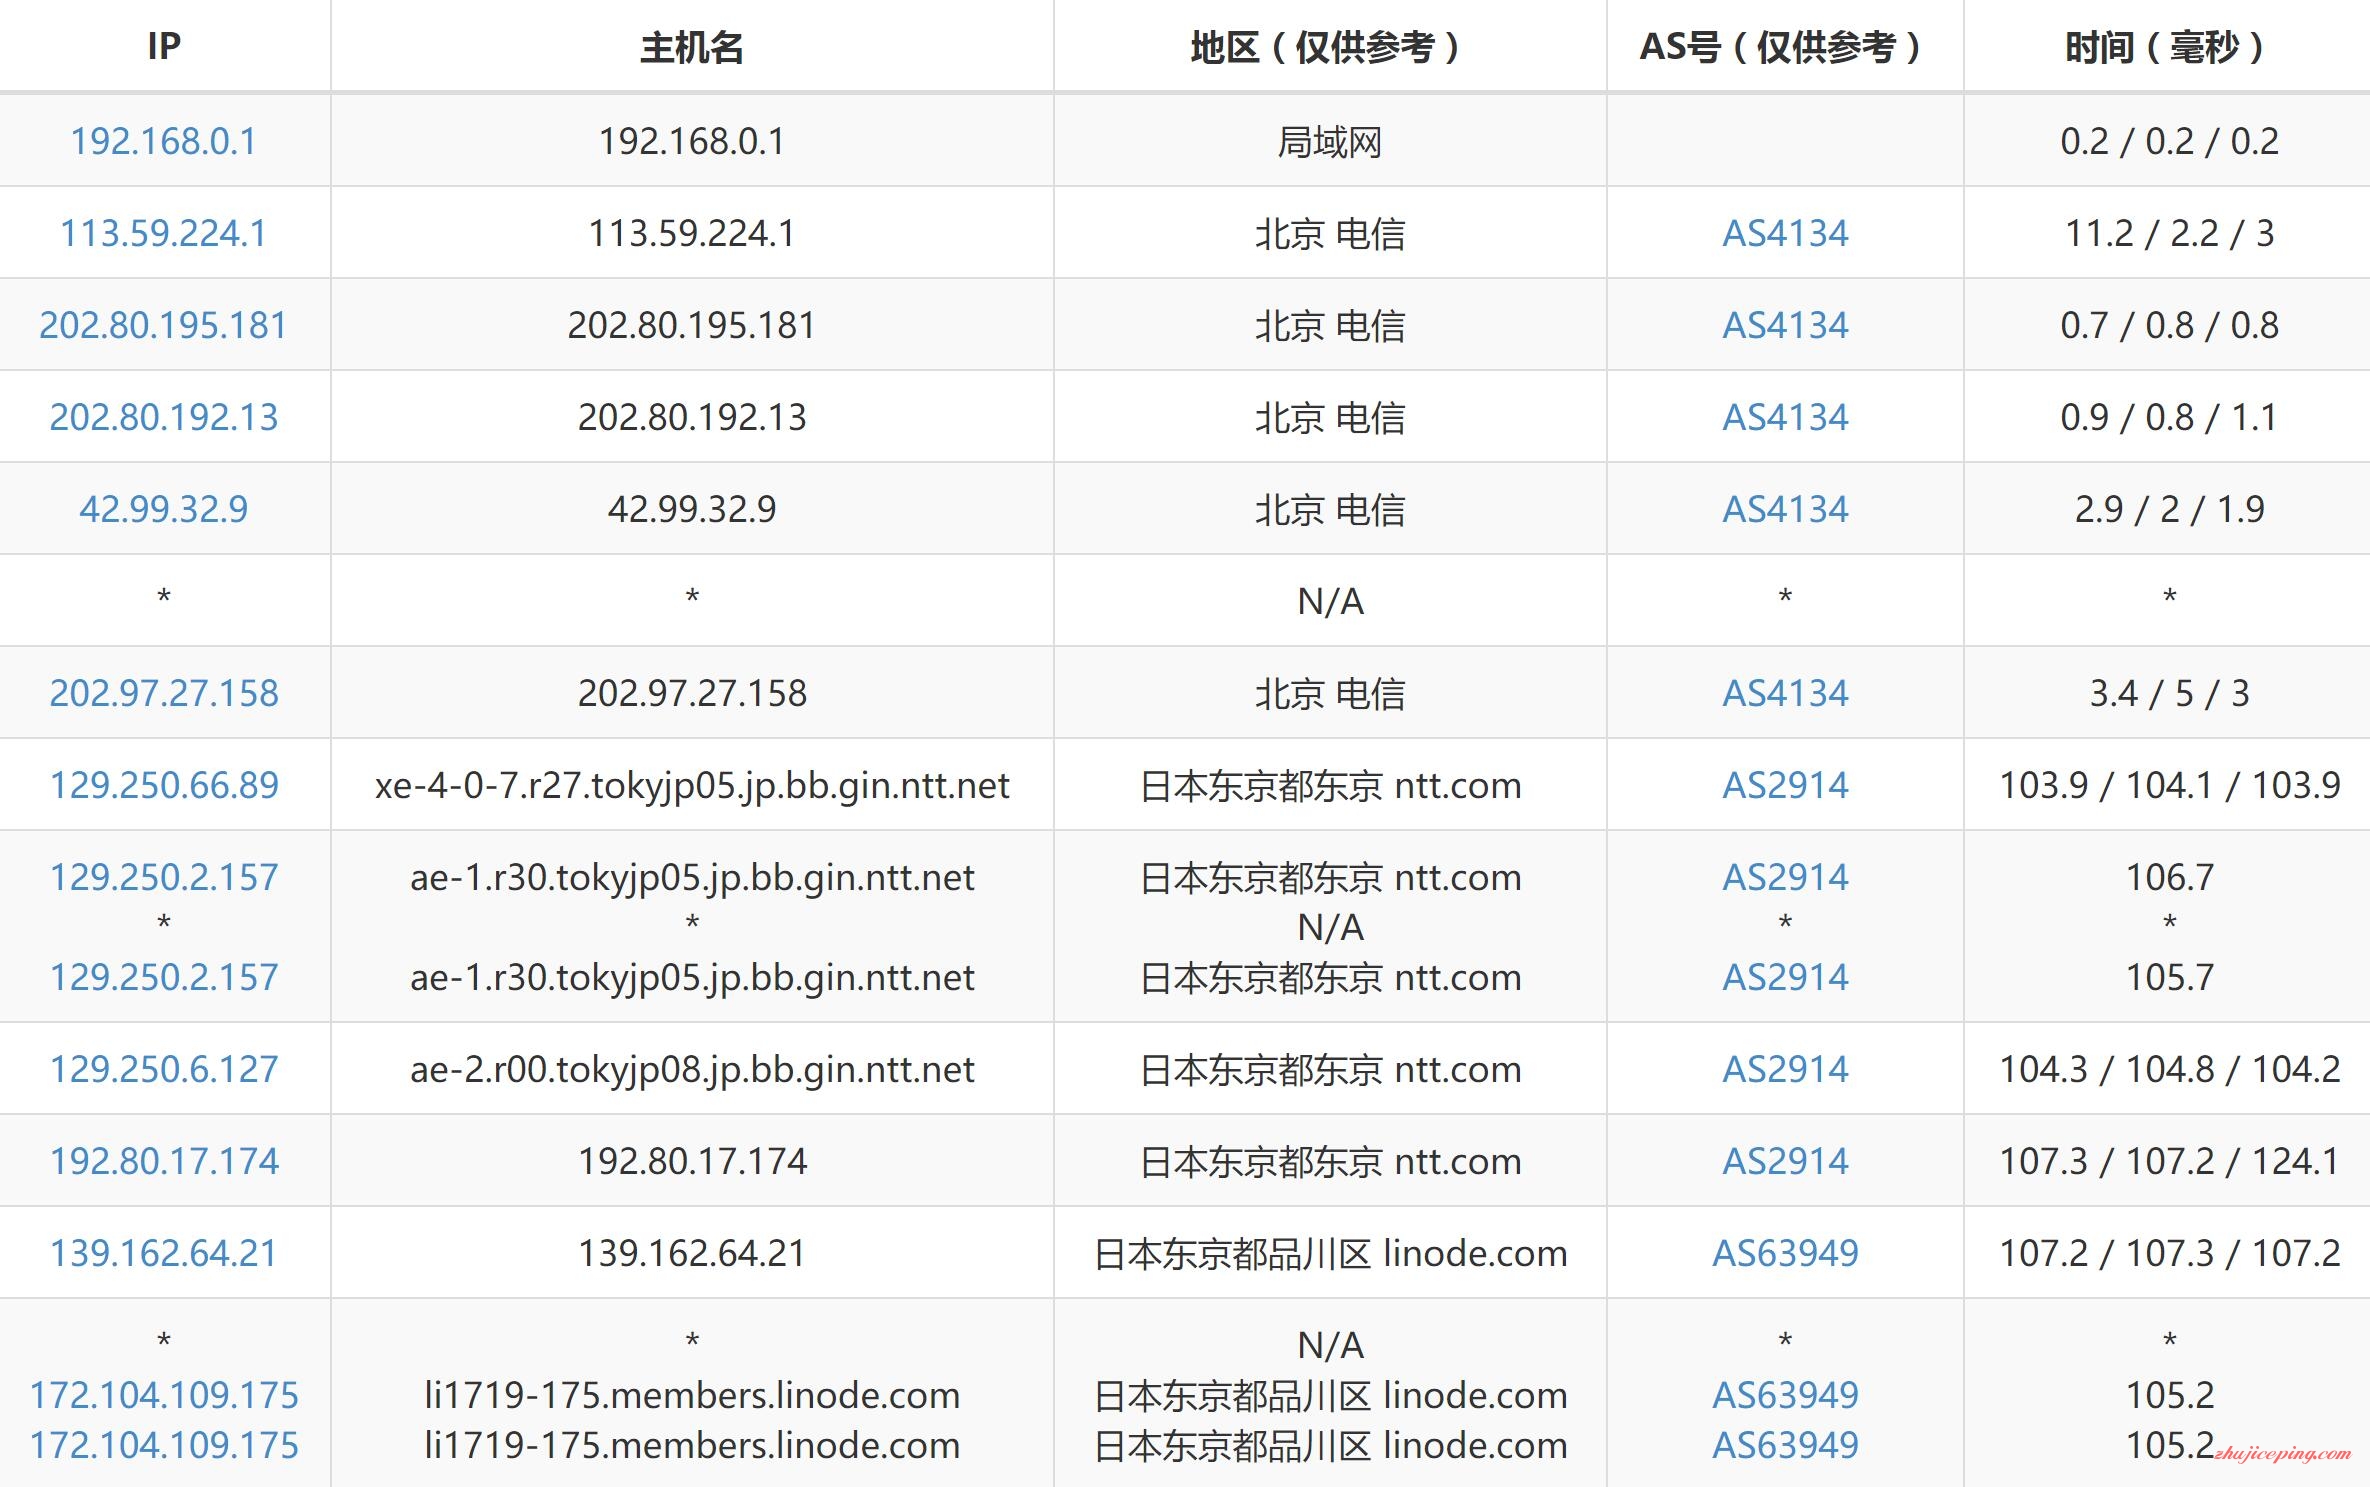Select 日本东京都品川区 linode.com in the 139.162.64.21 row

pyautogui.click(x=1330, y=1254)
